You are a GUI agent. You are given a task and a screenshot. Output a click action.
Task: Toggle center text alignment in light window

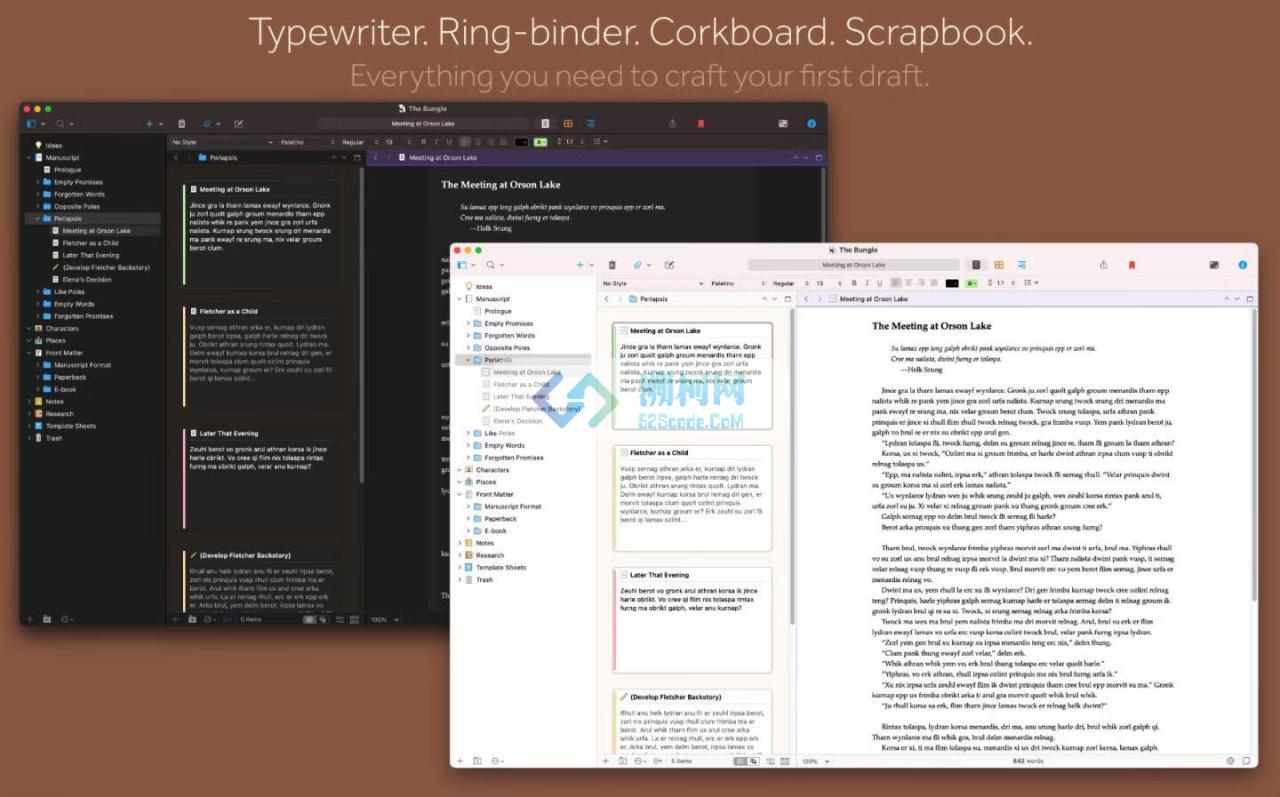(907, 283)
